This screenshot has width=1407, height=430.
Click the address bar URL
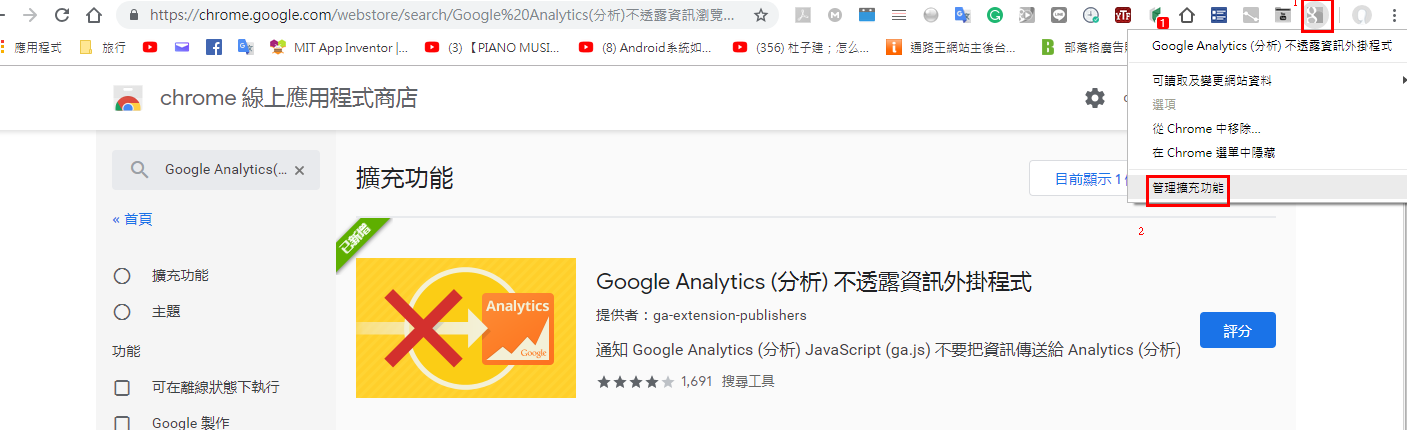coord(441,15)
